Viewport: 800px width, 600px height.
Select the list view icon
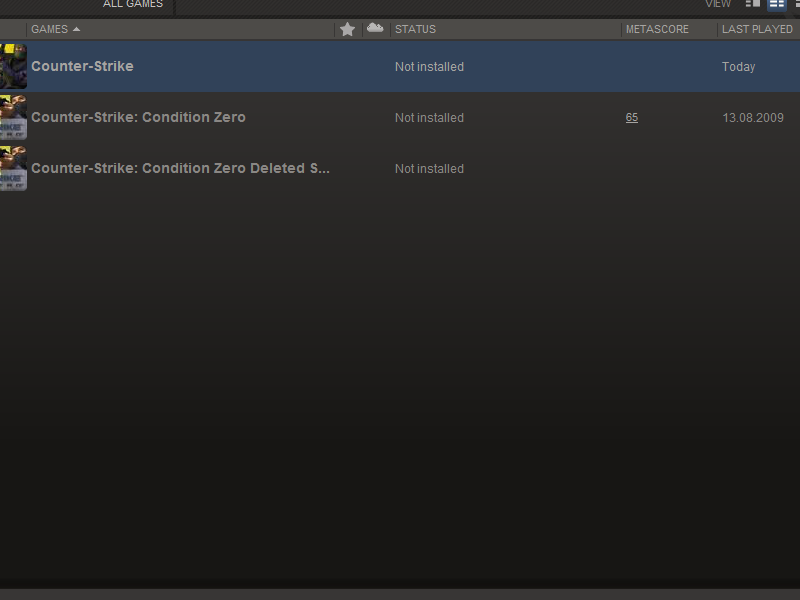click(x=777, y=4)
